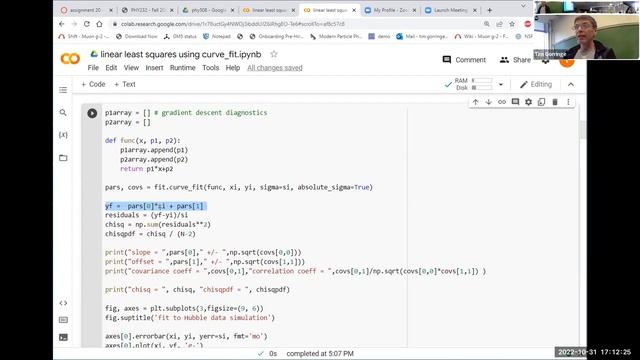This screenshot has height=360, width=640.
Task: Open the File menu
Action: coord(93,68)
